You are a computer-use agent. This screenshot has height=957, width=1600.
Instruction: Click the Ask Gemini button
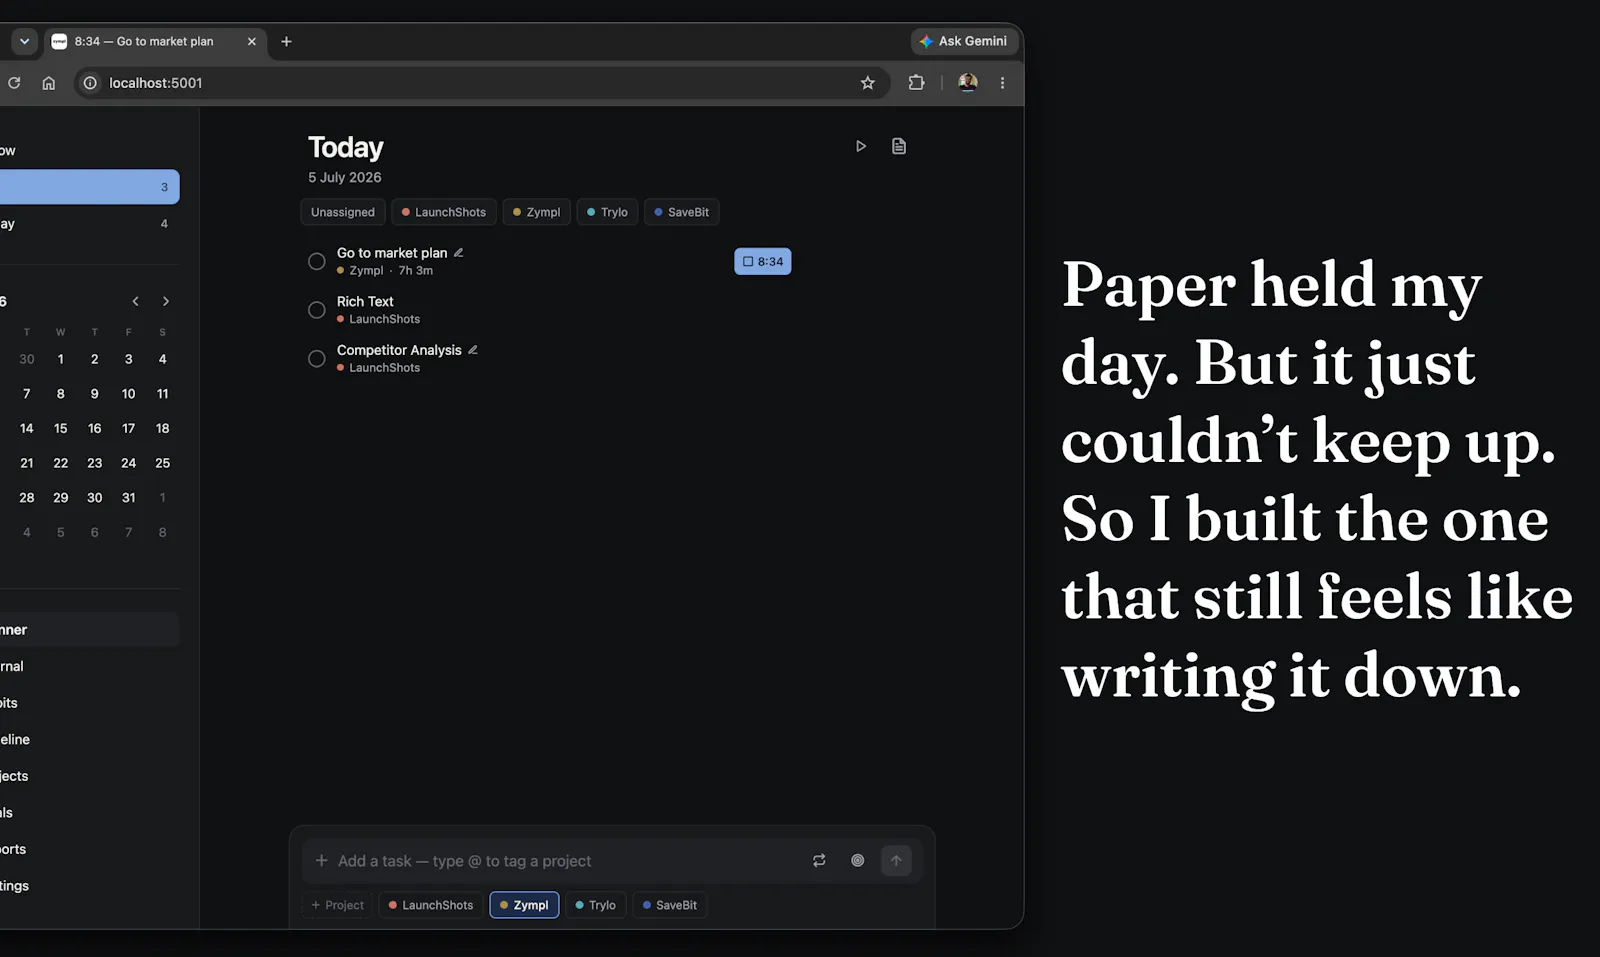(x=964, y=41)
